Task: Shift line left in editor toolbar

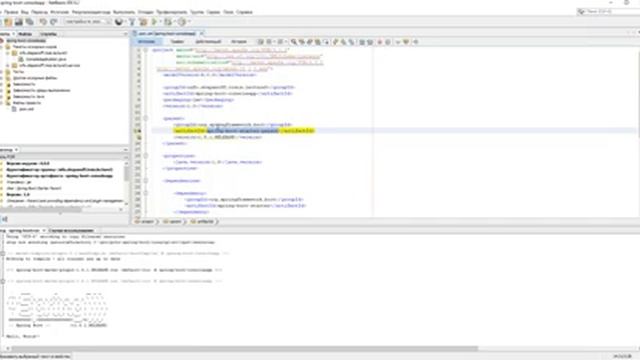Action: [x=362, y=42]
